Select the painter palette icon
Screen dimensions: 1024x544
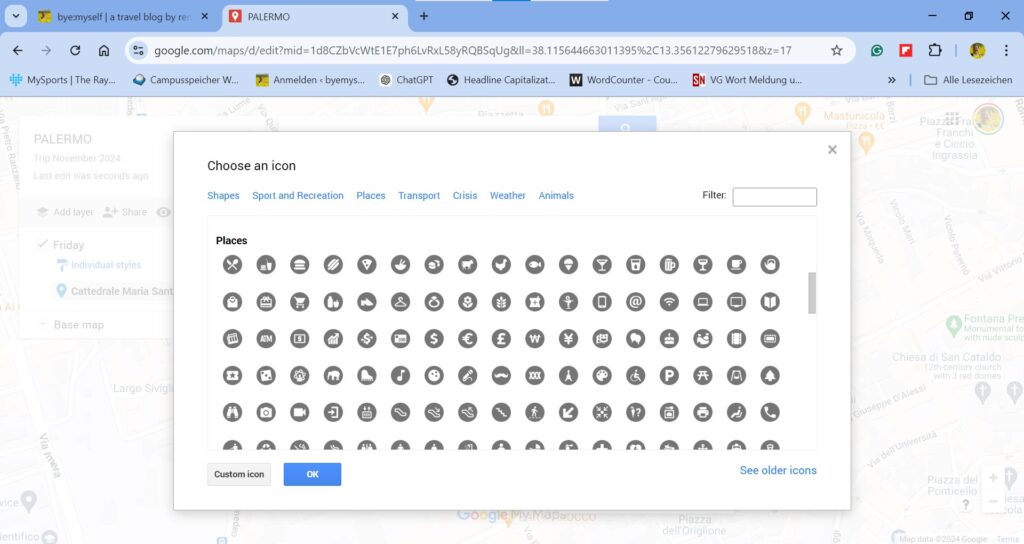click(x=602, y=376)
